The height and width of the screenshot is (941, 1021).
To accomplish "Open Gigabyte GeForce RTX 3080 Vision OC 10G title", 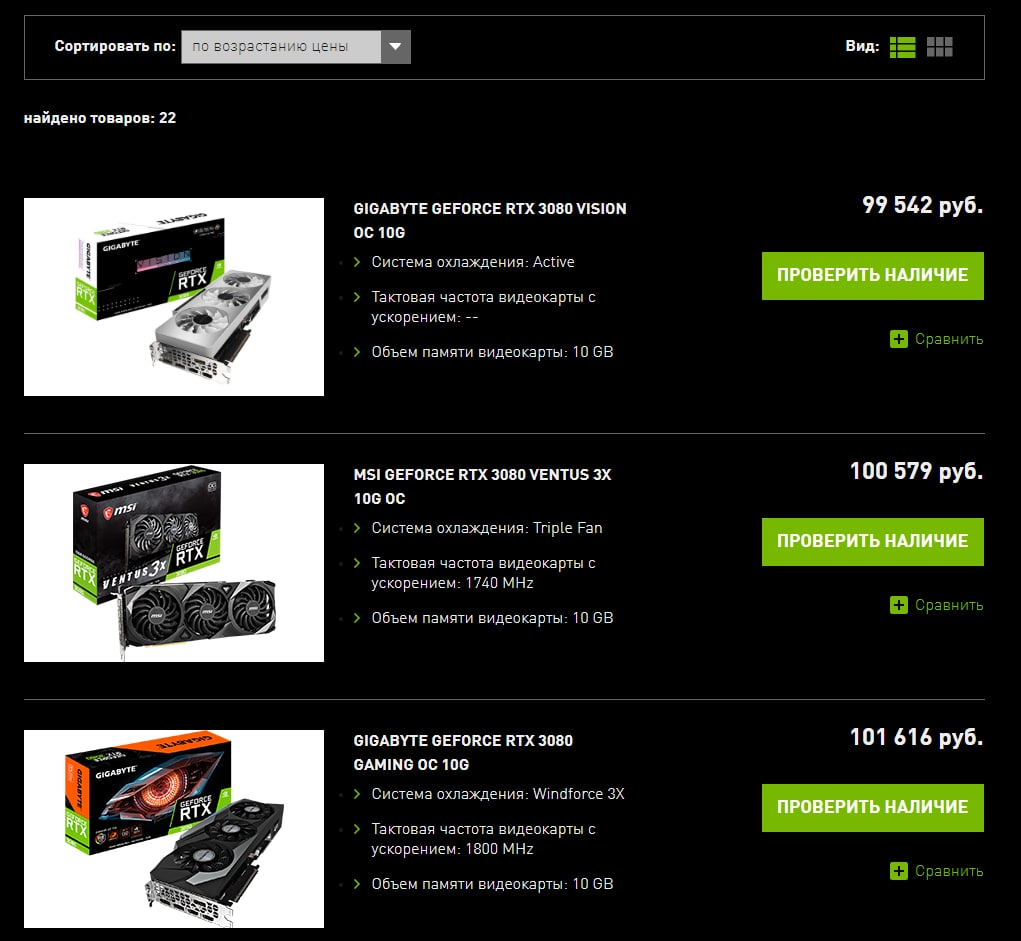I will (x=490, y=220).
